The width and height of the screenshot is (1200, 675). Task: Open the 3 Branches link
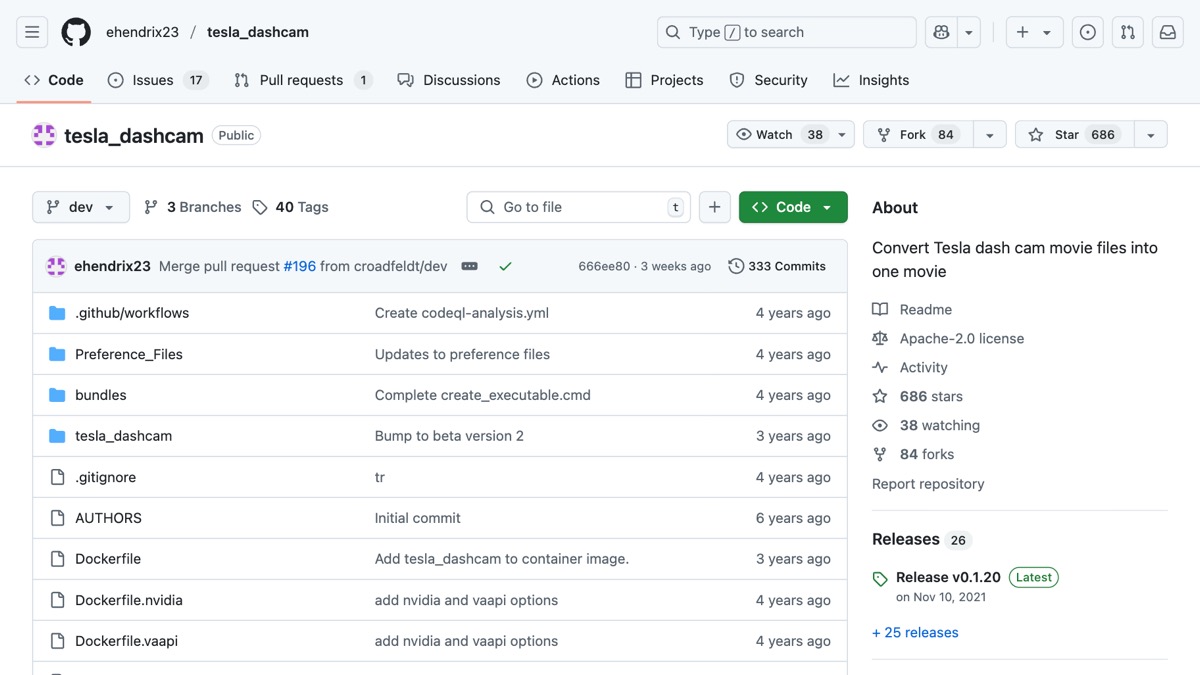coord(193,207)
